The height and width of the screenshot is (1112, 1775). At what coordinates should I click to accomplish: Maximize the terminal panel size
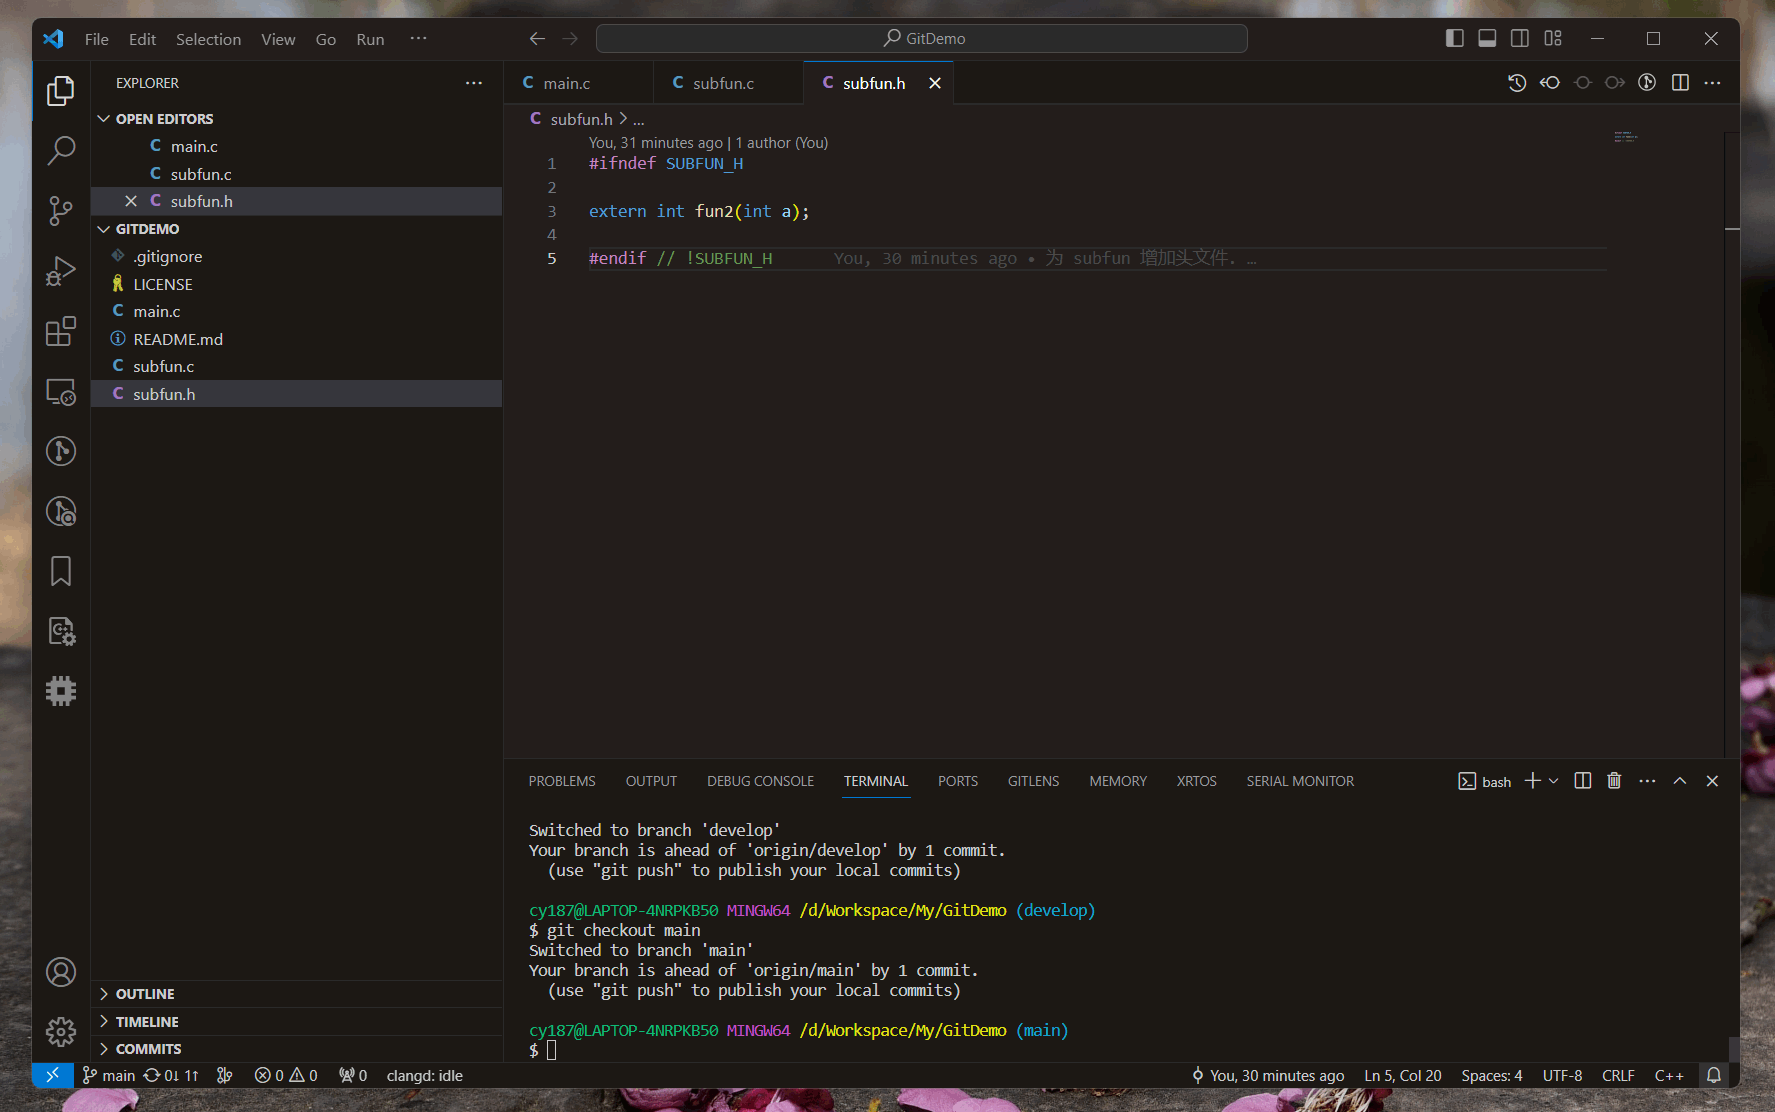click(x=1680, y=781)
